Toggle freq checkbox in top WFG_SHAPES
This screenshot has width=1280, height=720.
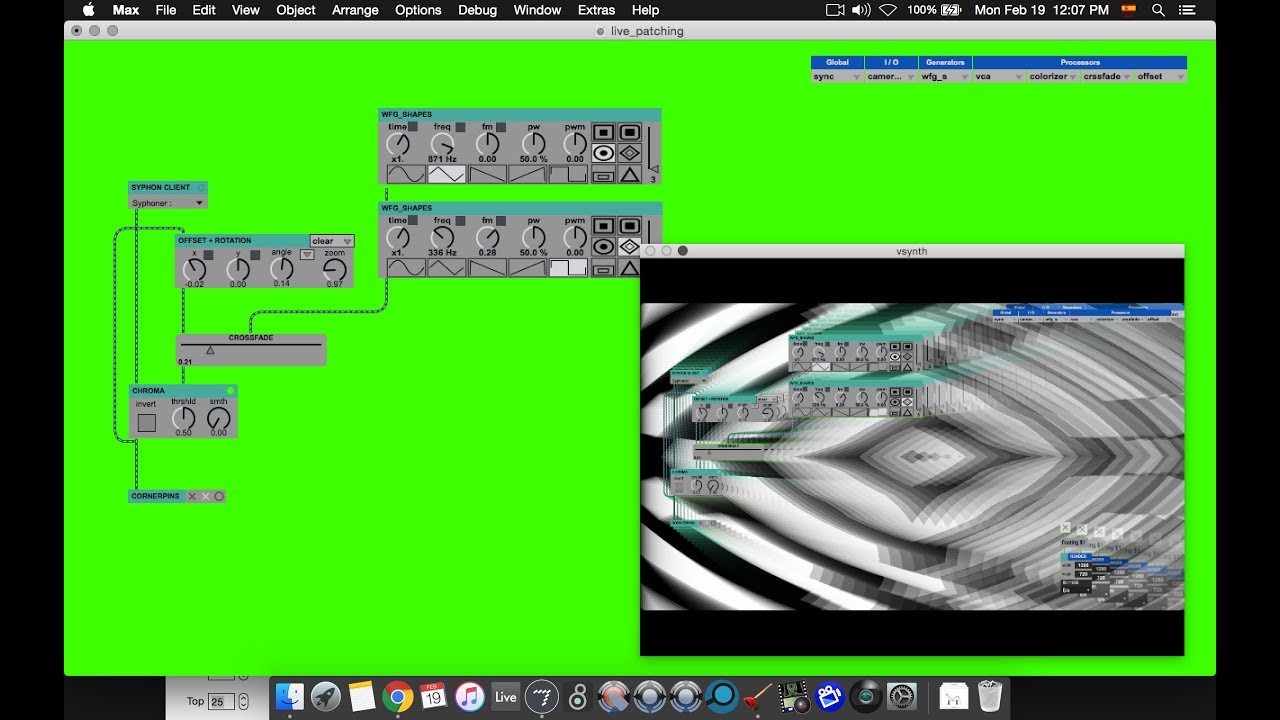(x=460, y=127)
